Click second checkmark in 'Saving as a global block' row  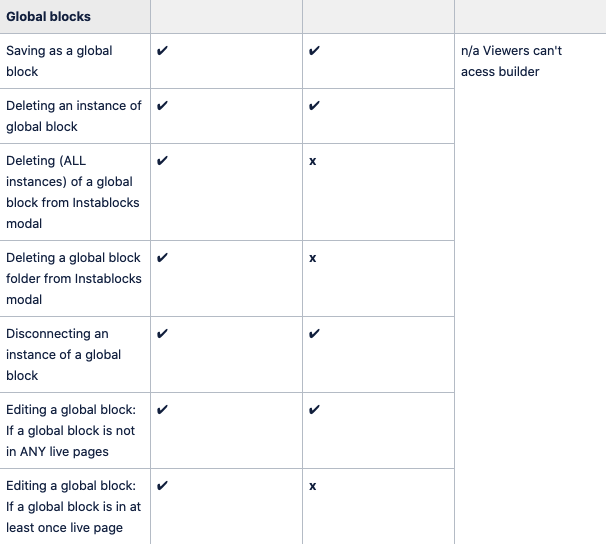click(x=314, y=51)
